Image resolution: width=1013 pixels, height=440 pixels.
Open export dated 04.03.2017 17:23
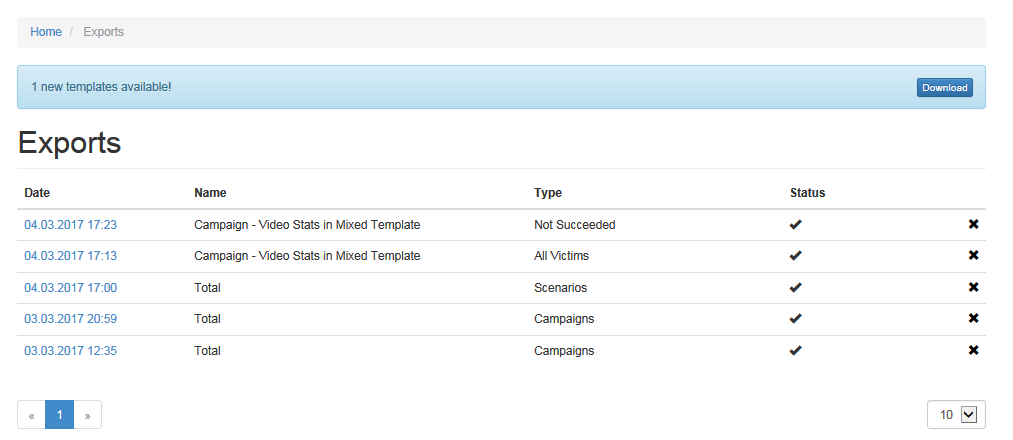coord(70,225)
